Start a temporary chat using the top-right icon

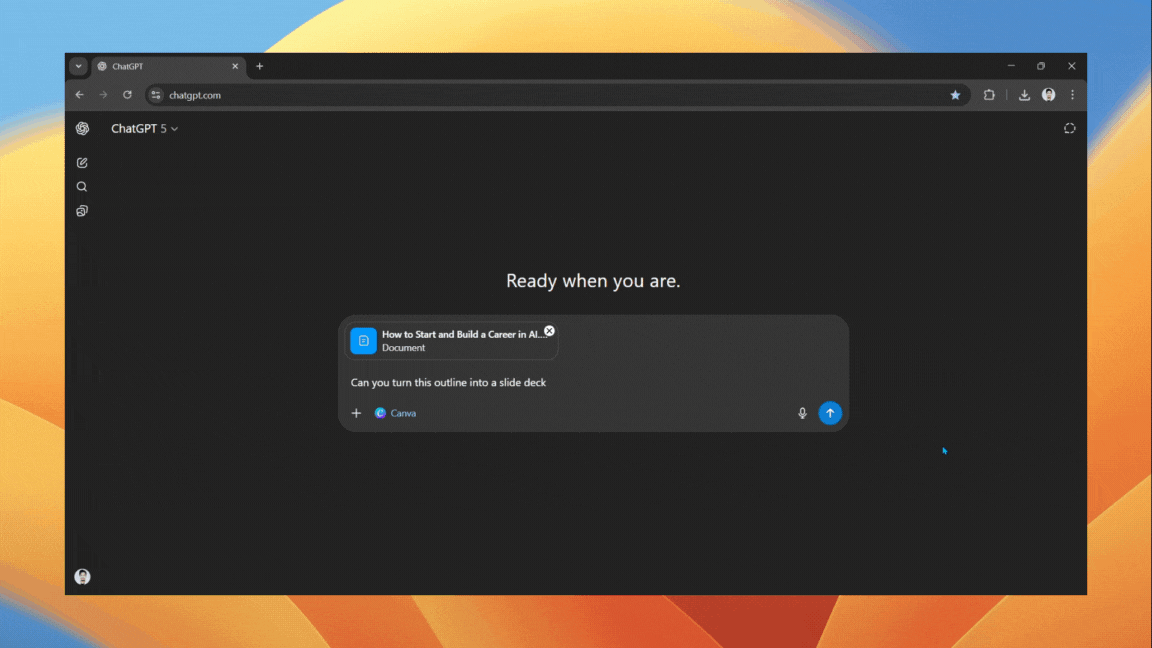(x=1069, y=128)
